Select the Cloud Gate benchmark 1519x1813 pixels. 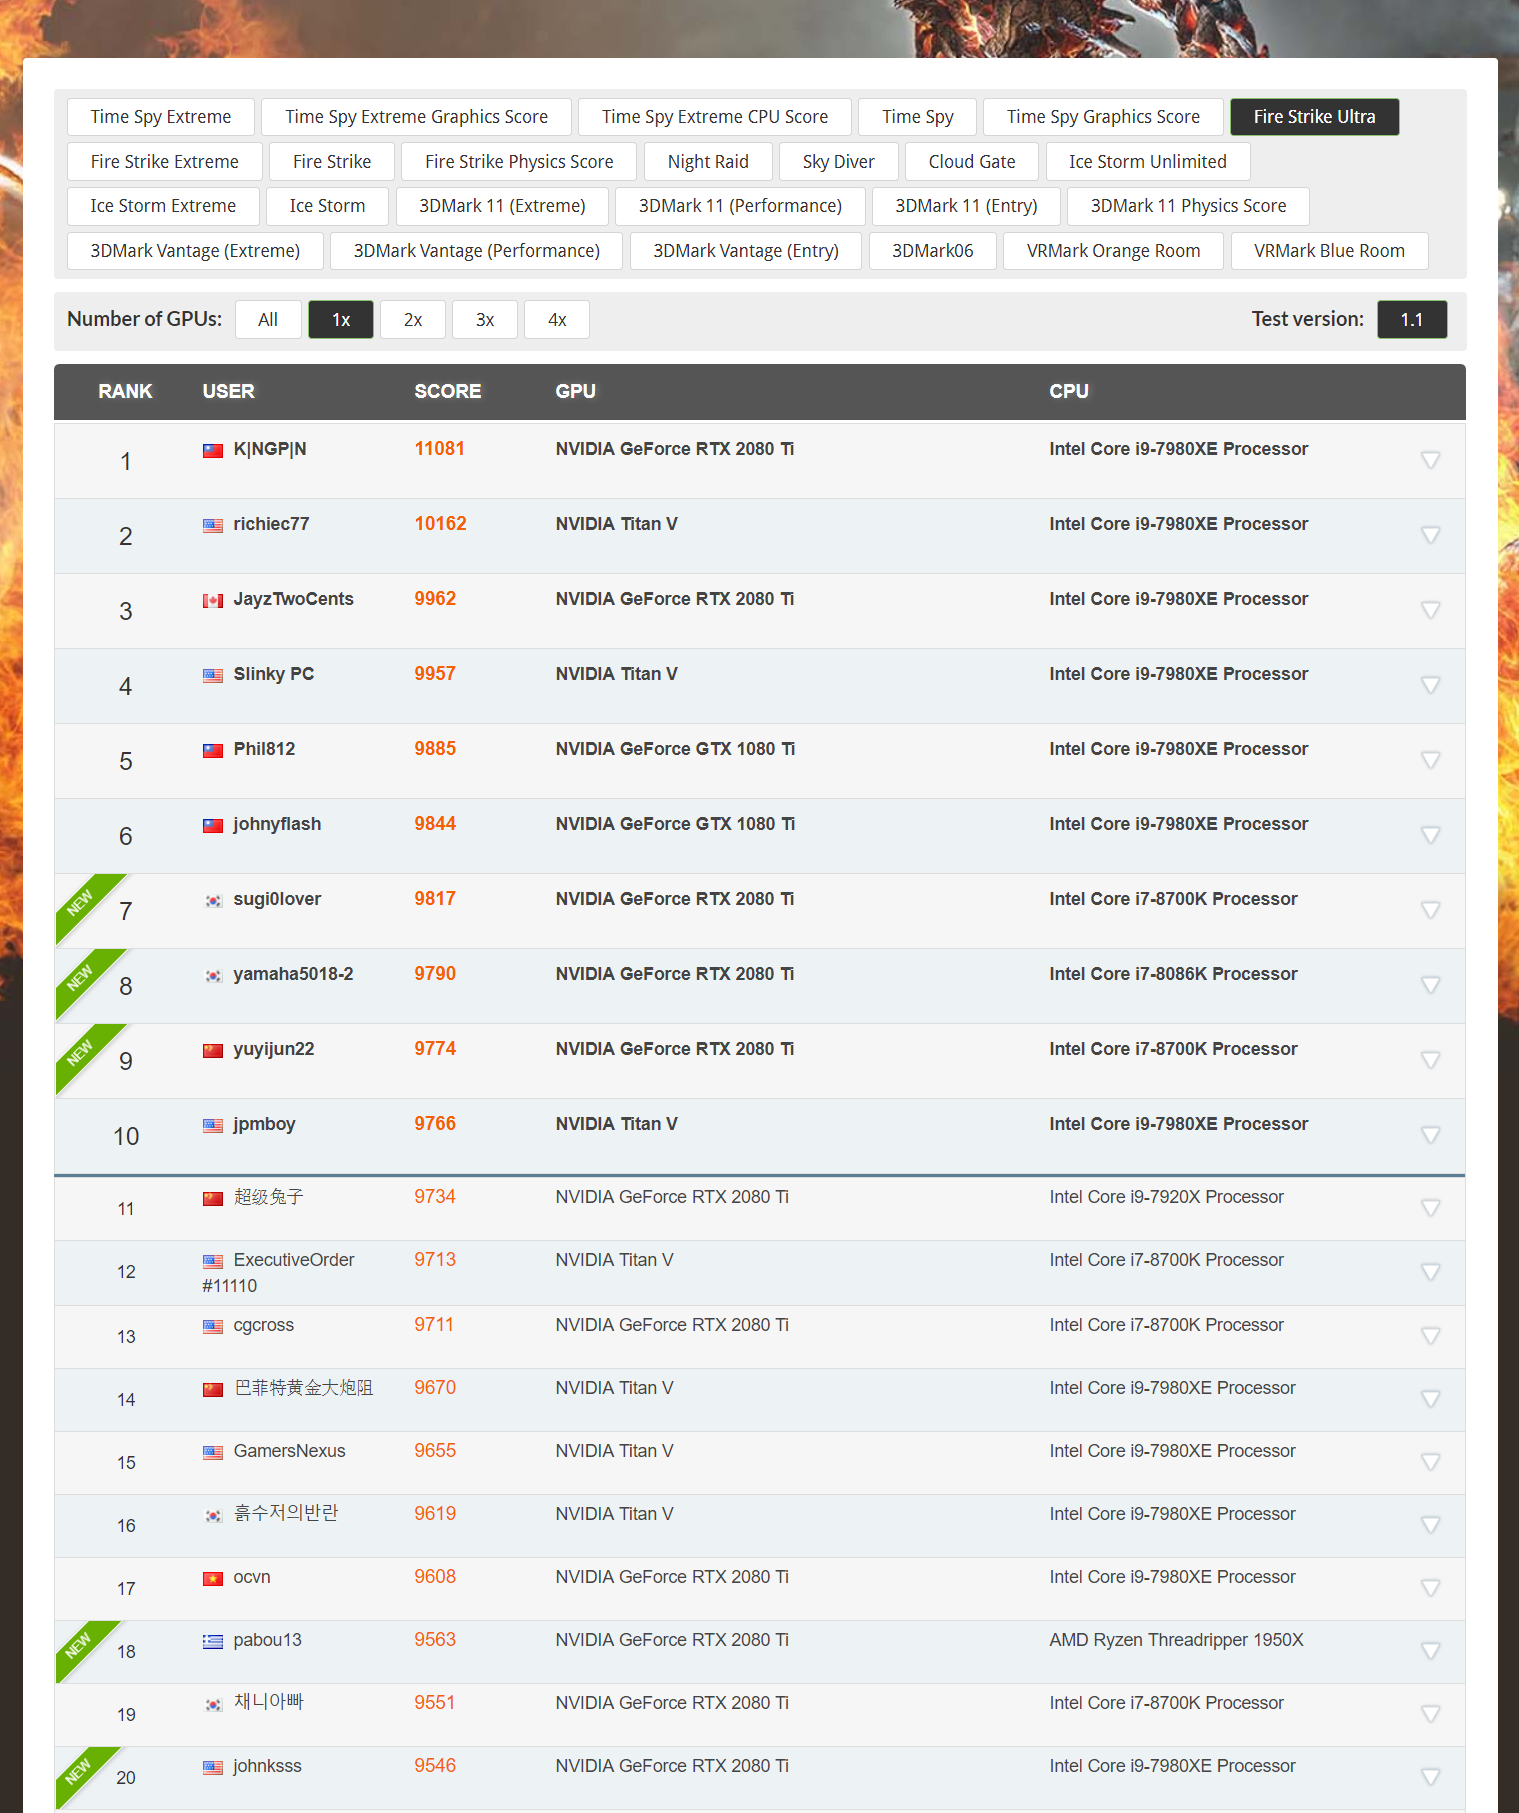coord(972,162)
